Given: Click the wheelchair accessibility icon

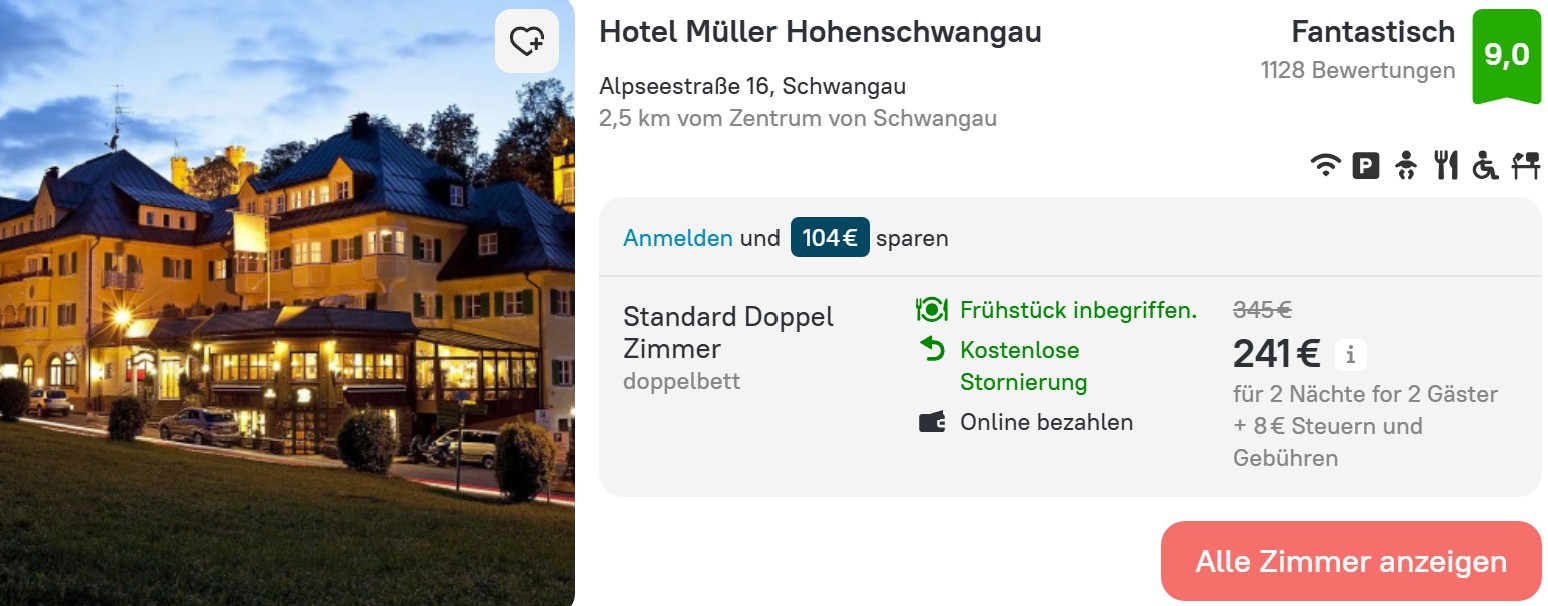Looking at the screenshot, I should click(x=1485, y=166).
